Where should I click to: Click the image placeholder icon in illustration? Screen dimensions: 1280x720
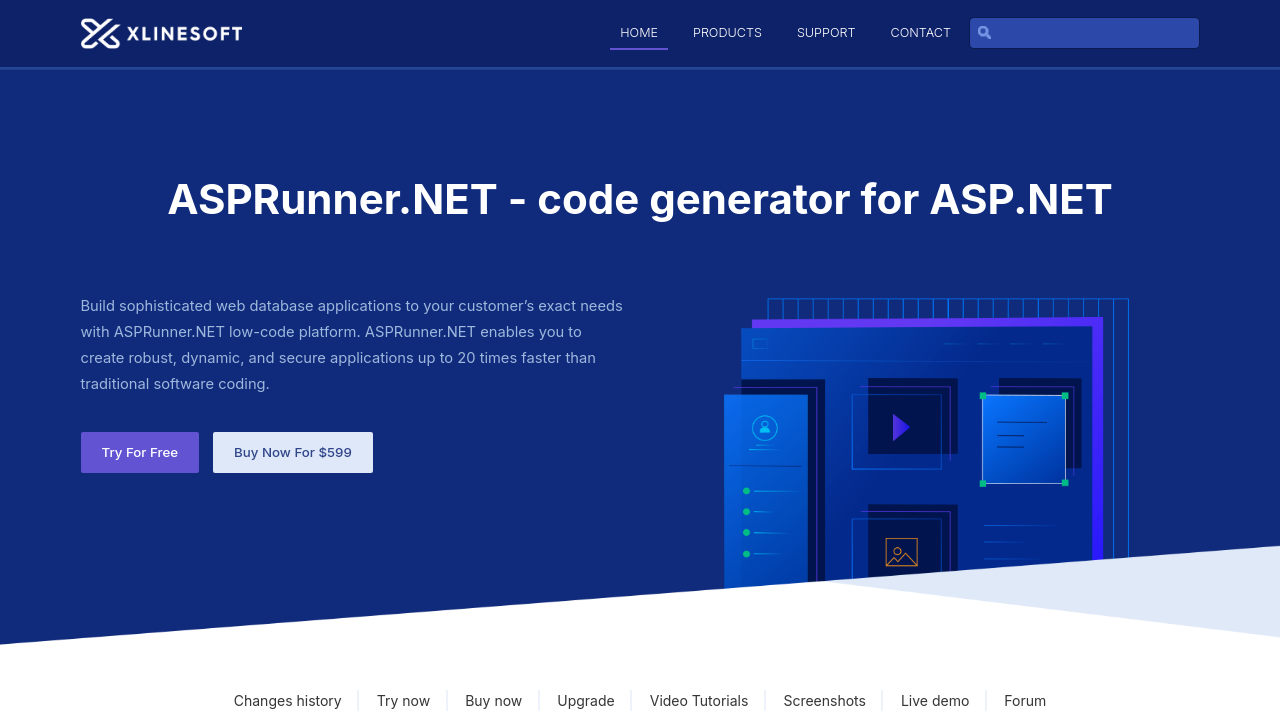(x=901, y=552)
